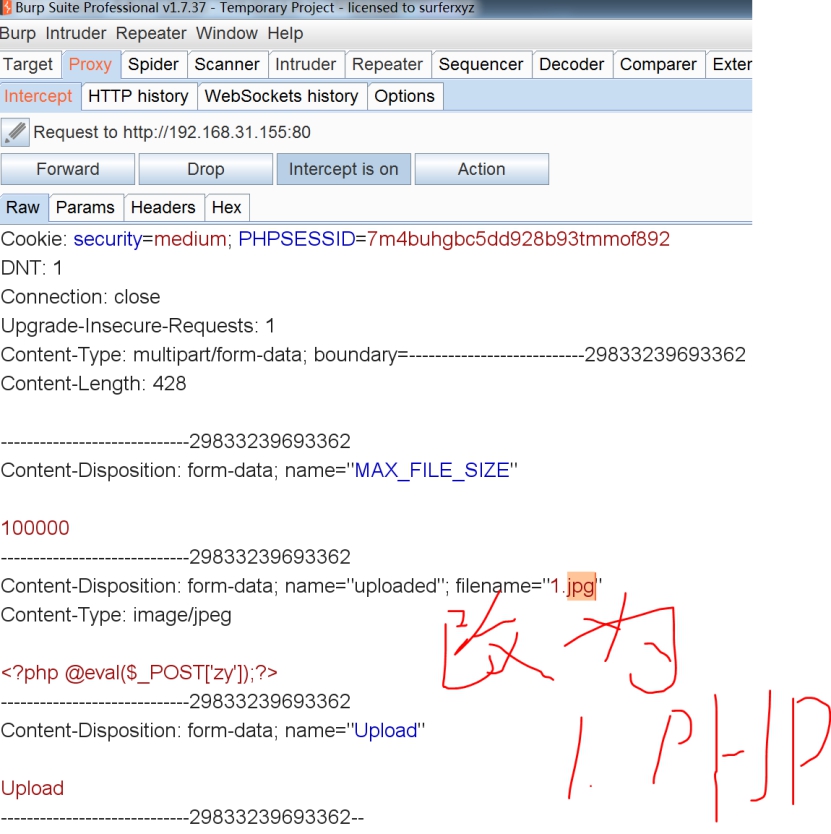Click the pencil edit target icon
The image size is (831, 834).
(x=15, y=132)
